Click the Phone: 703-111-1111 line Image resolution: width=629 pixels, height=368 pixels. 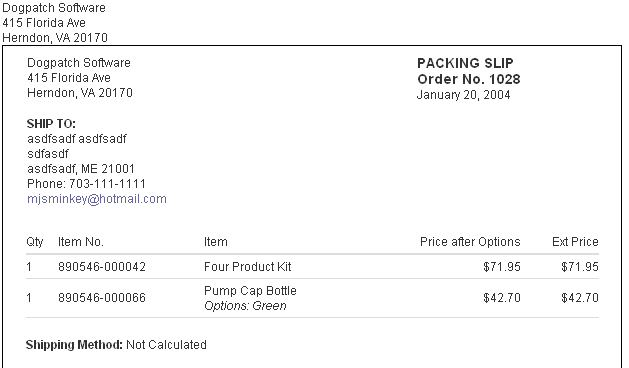pos(86,184)
